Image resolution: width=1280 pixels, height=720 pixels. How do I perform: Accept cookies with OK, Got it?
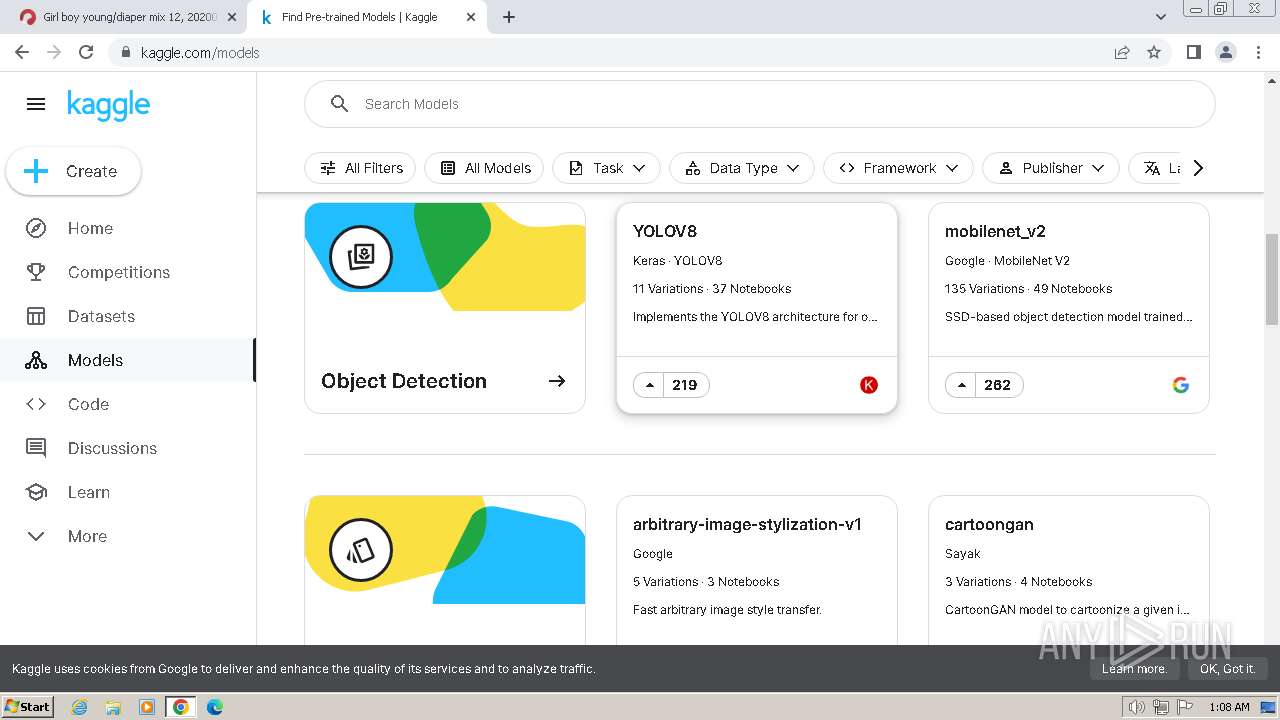(x=1227, y=669)
